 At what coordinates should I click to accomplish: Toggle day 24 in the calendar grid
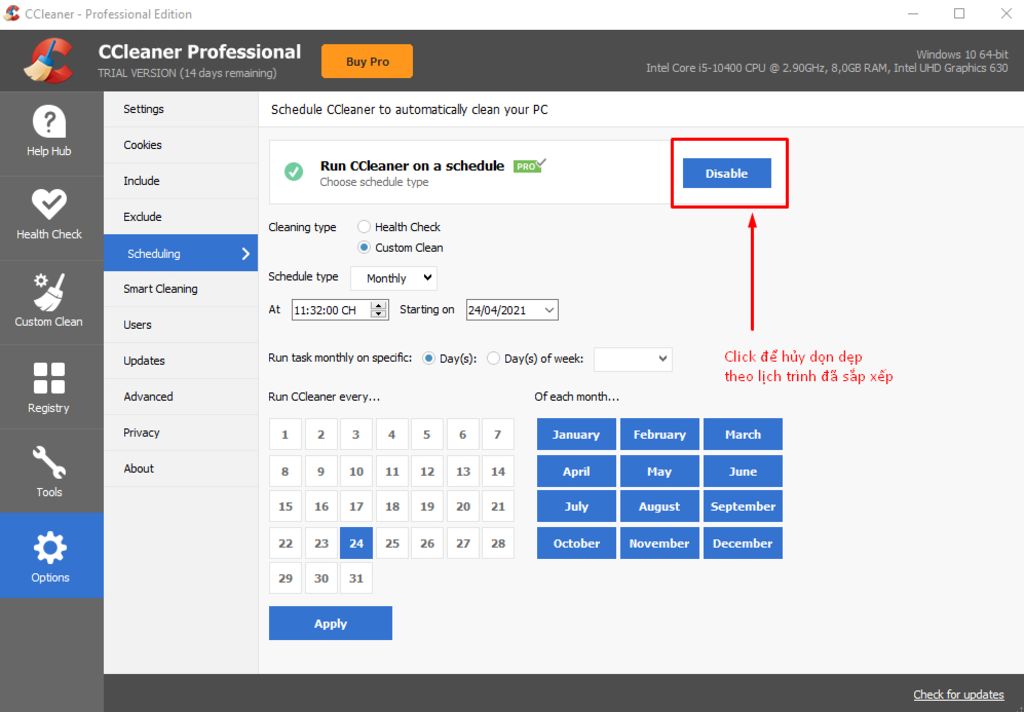point(357,543)
